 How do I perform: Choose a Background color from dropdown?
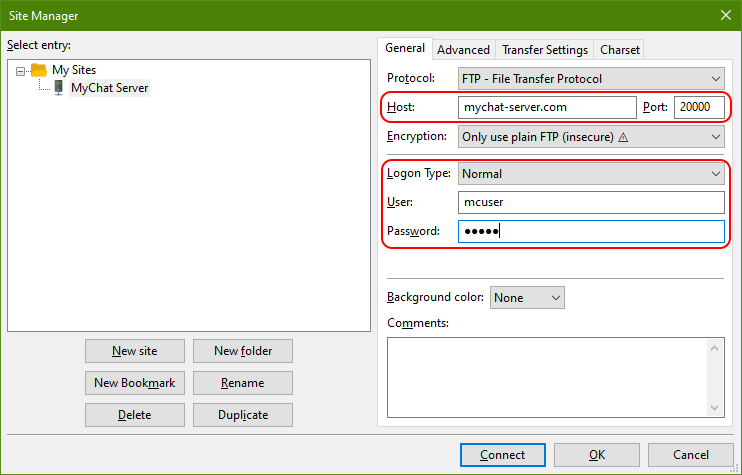tap(527, 297)
